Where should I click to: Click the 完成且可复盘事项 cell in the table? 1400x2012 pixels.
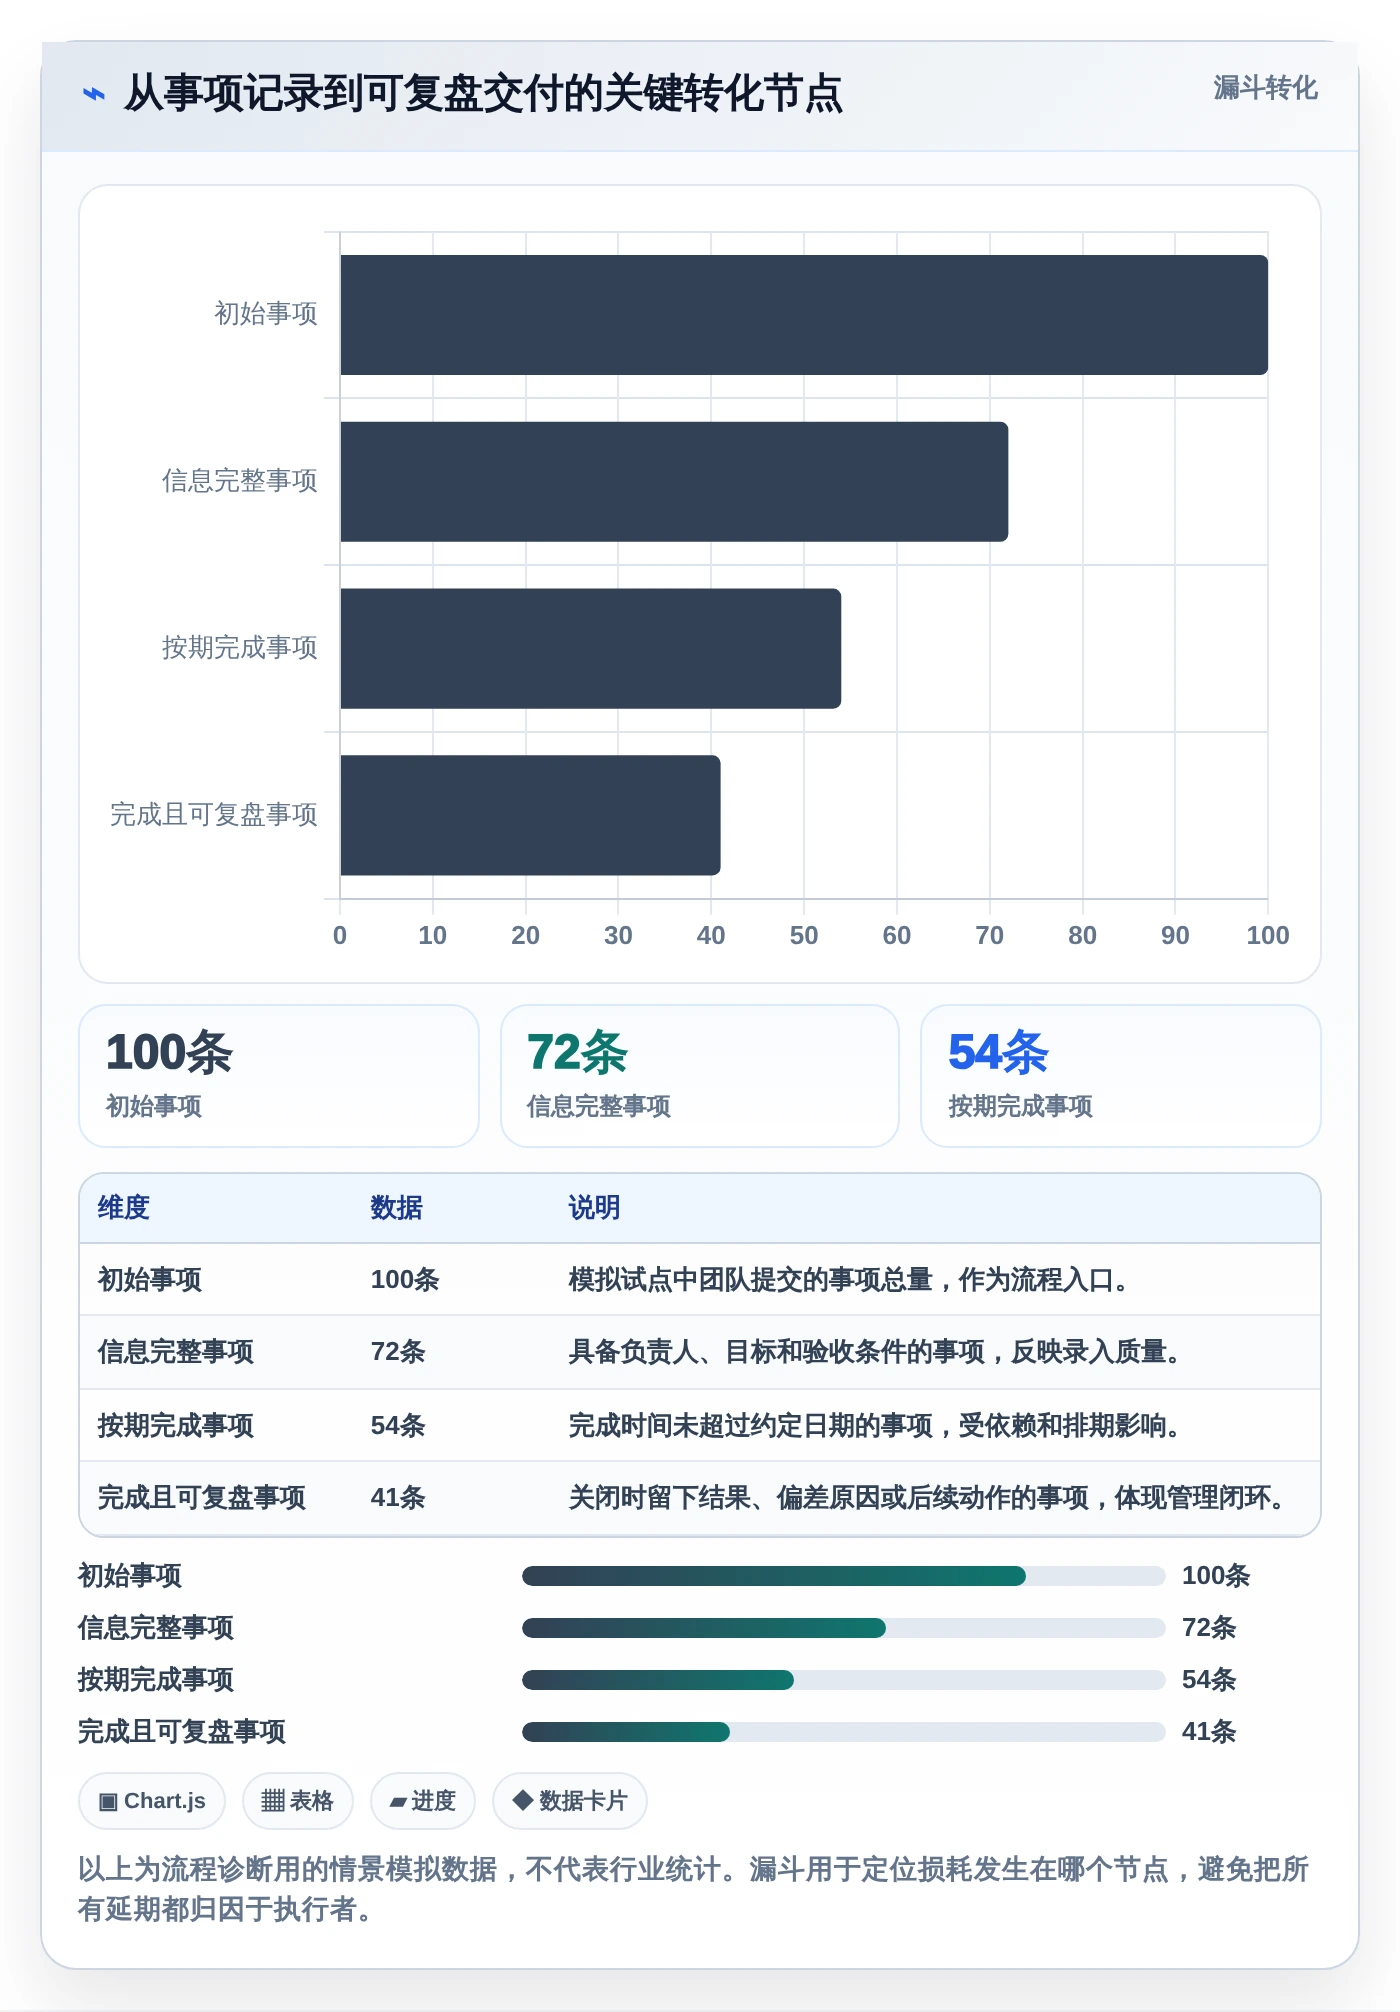[202, 1497]
